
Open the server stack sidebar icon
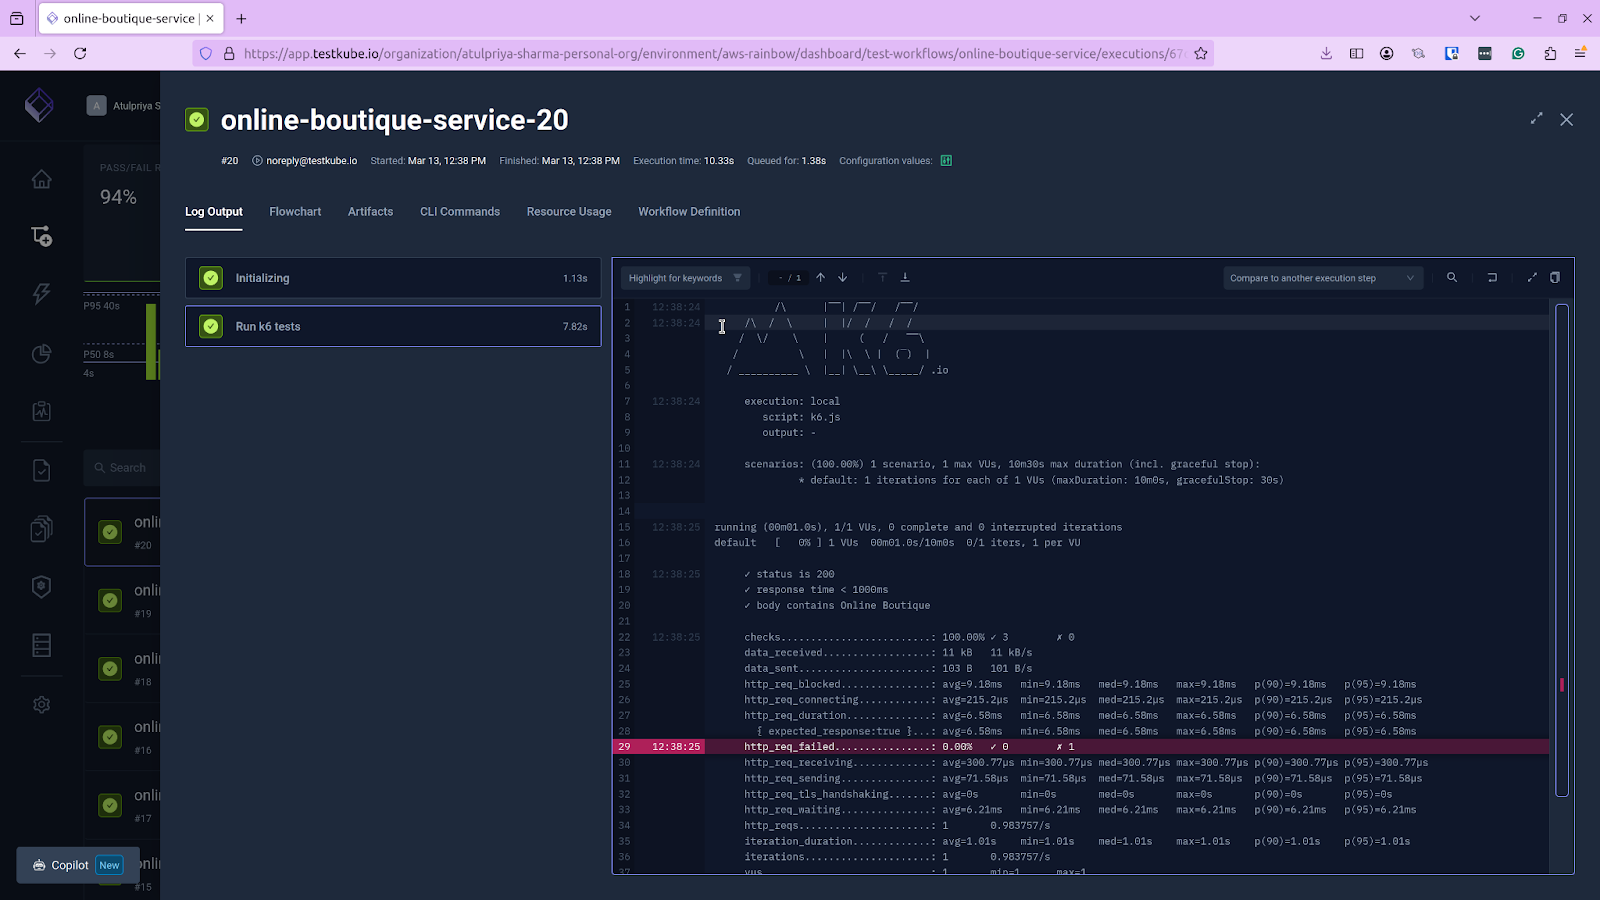[41, 645]
